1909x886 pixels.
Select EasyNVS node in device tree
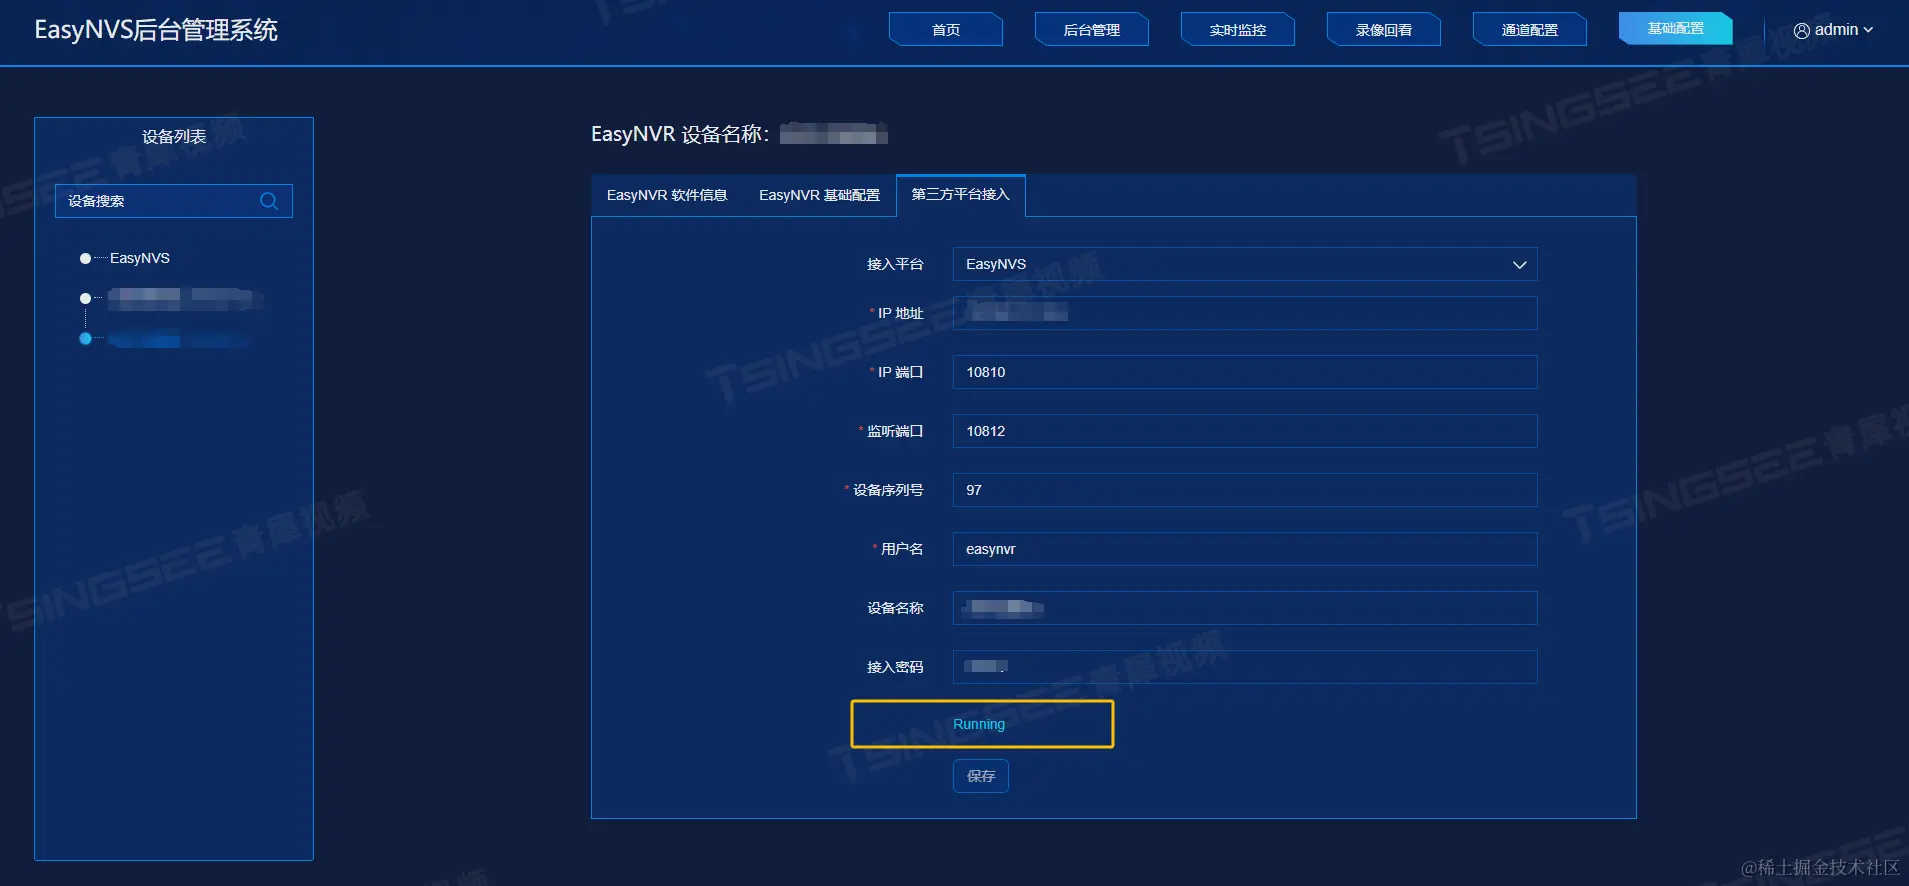point(139,258)
